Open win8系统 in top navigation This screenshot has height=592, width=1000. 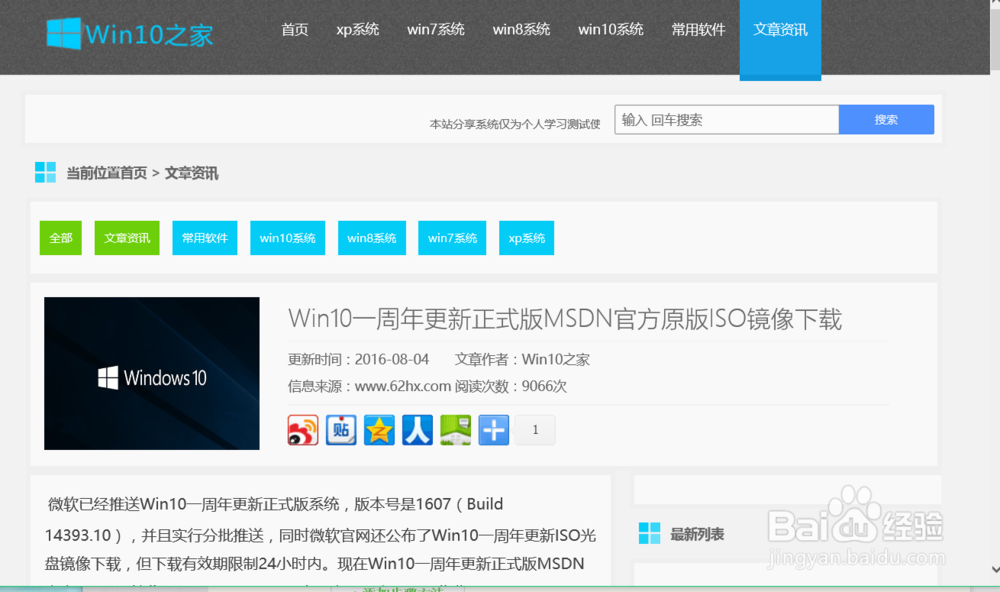522,29
